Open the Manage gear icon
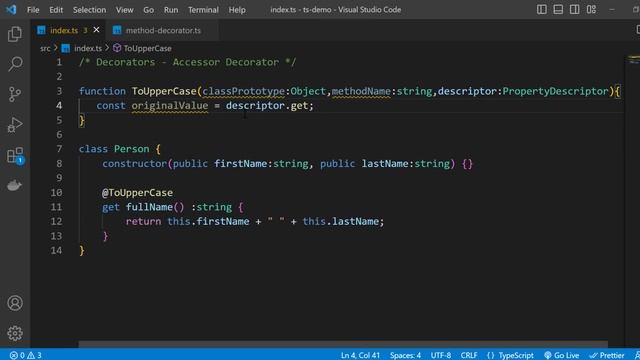 [x=15, y=333]
